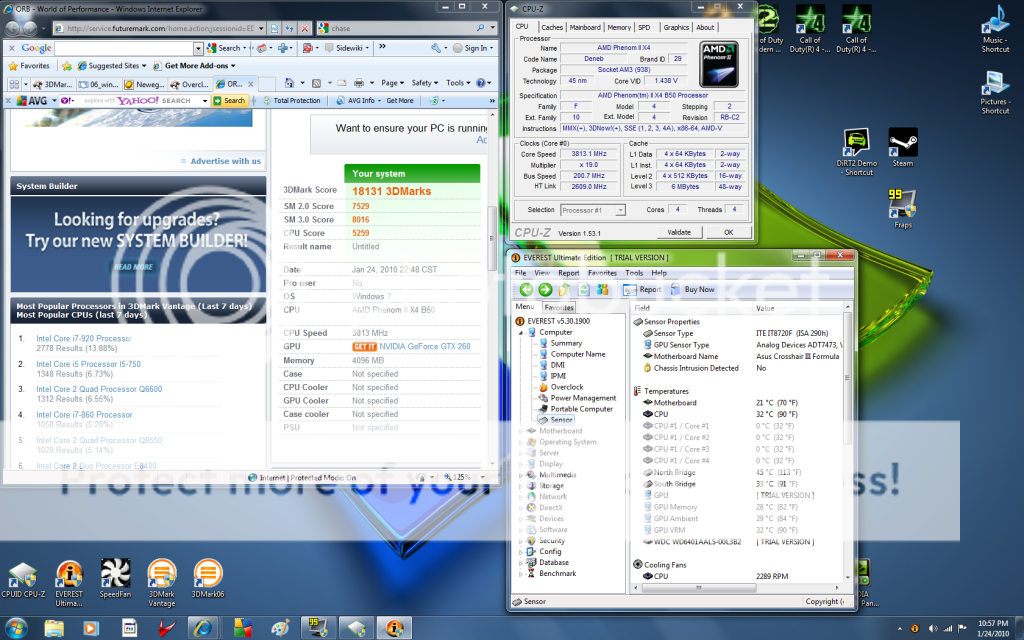The width and height of the screenshot is (1024, 640).
Task: Open the Steam desktop shortcut
Action: coord(903,148)
